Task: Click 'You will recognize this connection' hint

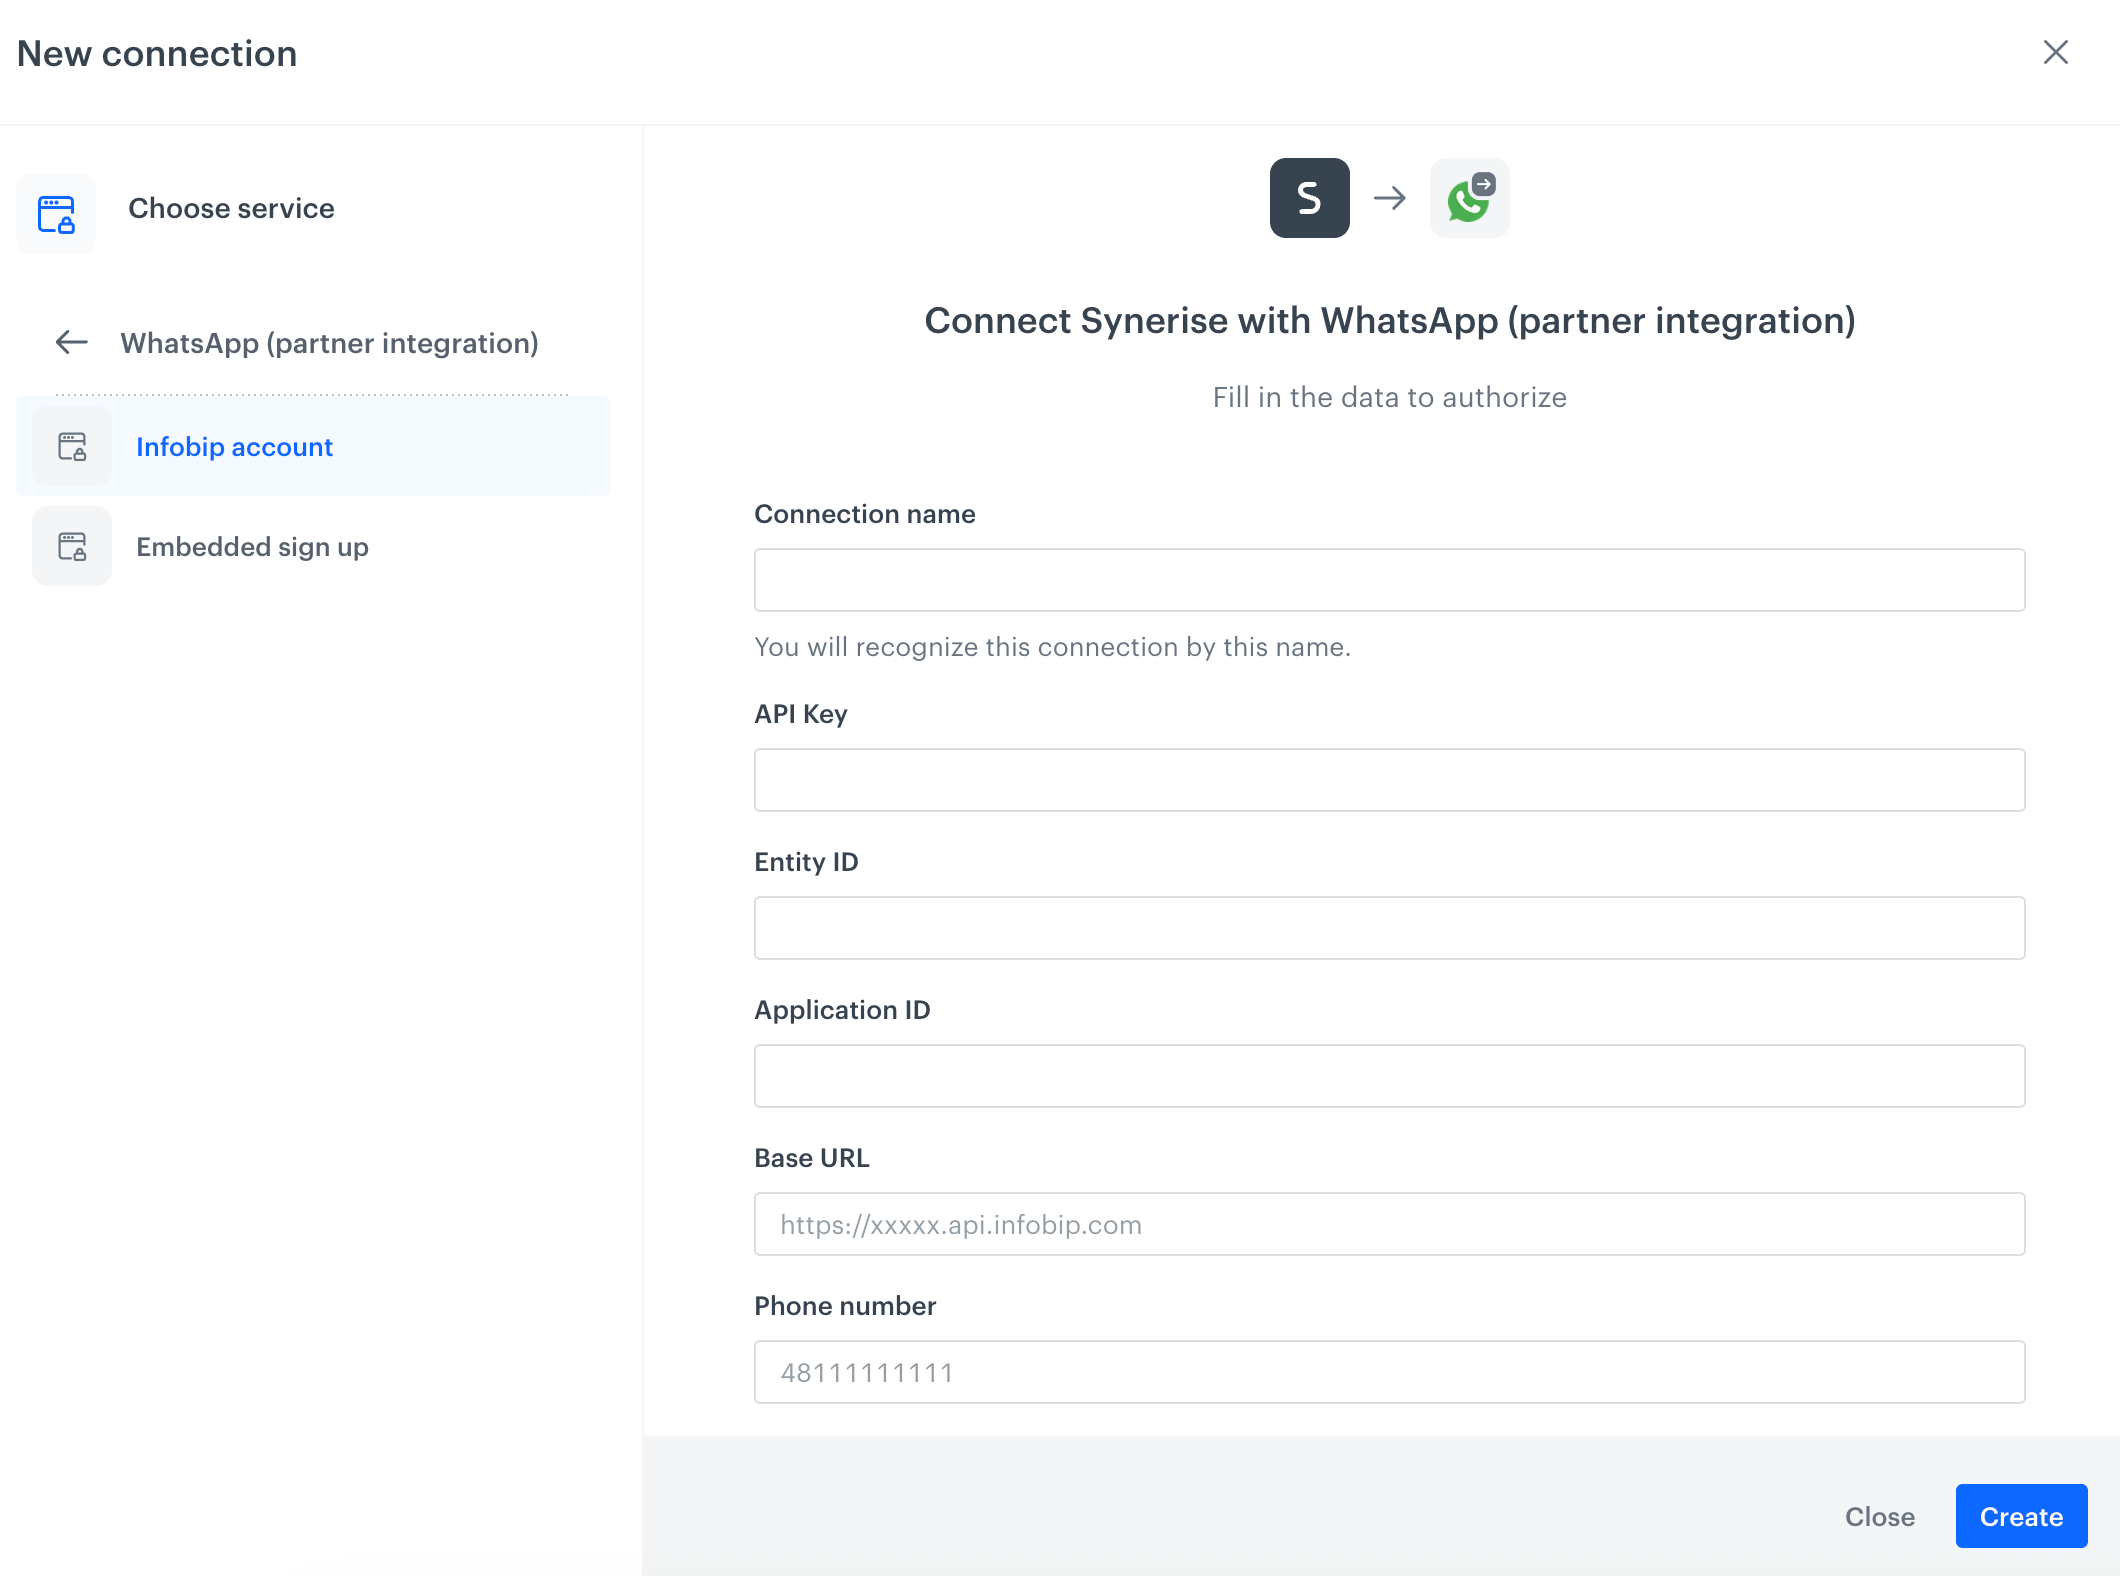Action: (x=1052, y=647)
